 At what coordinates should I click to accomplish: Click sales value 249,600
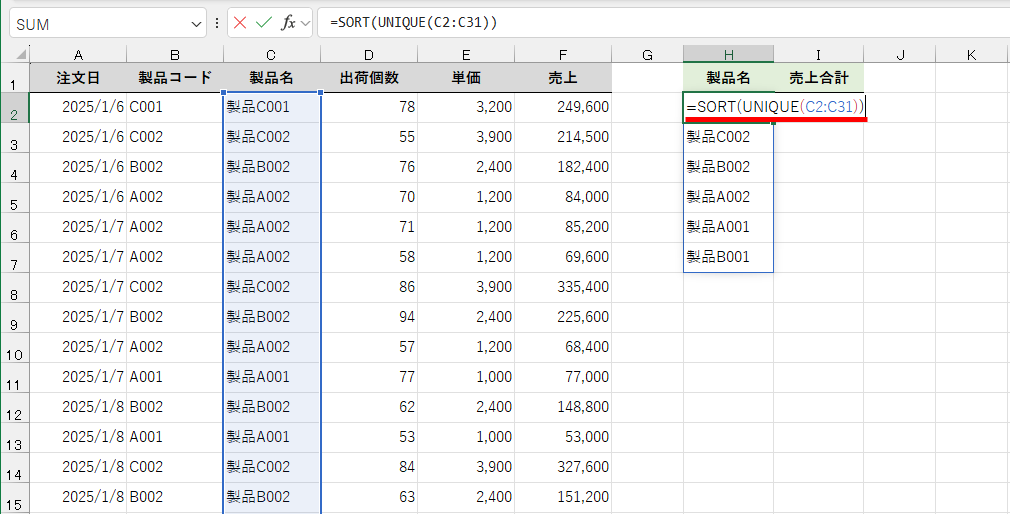point(563,108)
